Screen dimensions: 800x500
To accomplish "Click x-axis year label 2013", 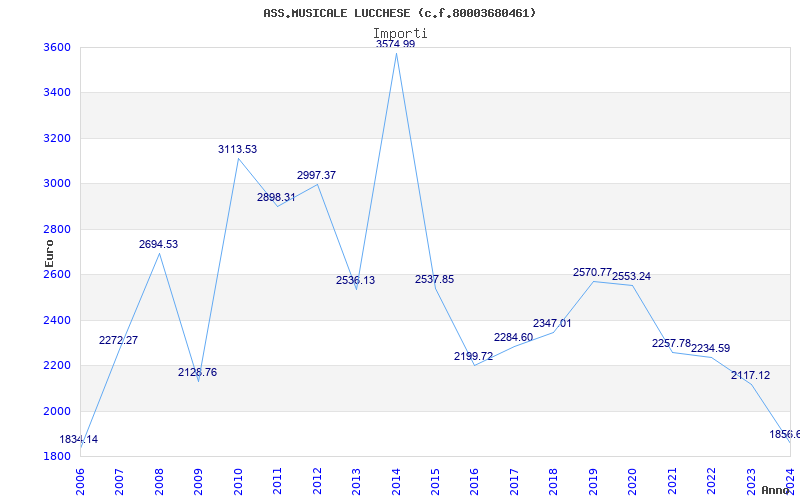I will (x=356, y=481).
